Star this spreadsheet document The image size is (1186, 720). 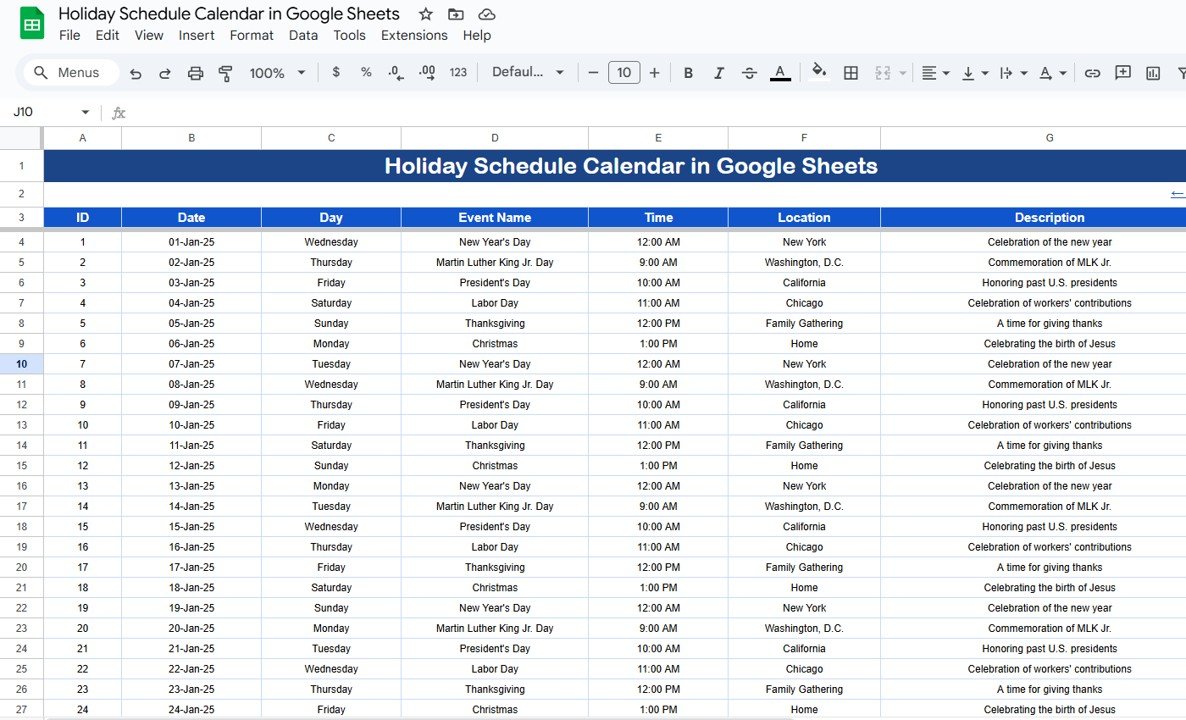coord(426,14)
